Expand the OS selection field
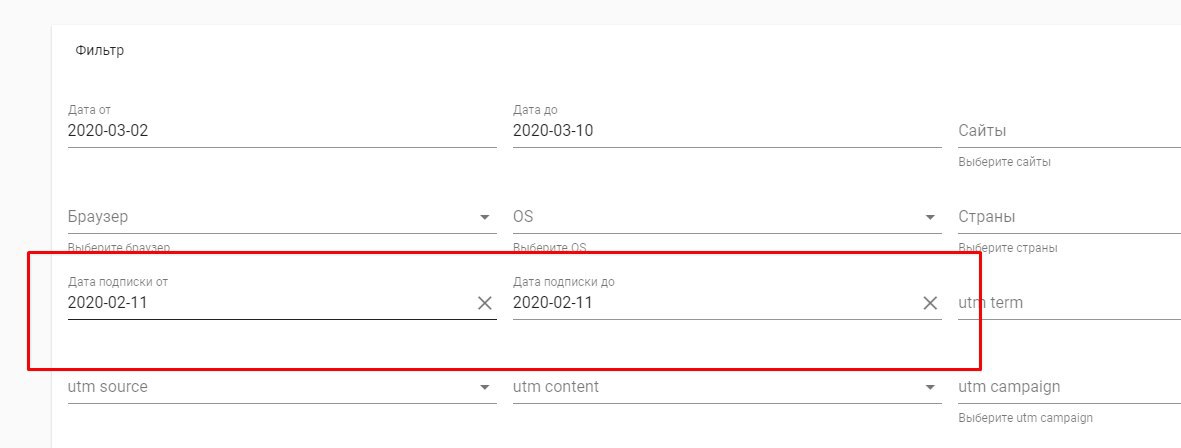1181x448 pixels. (x=727, y=217)
